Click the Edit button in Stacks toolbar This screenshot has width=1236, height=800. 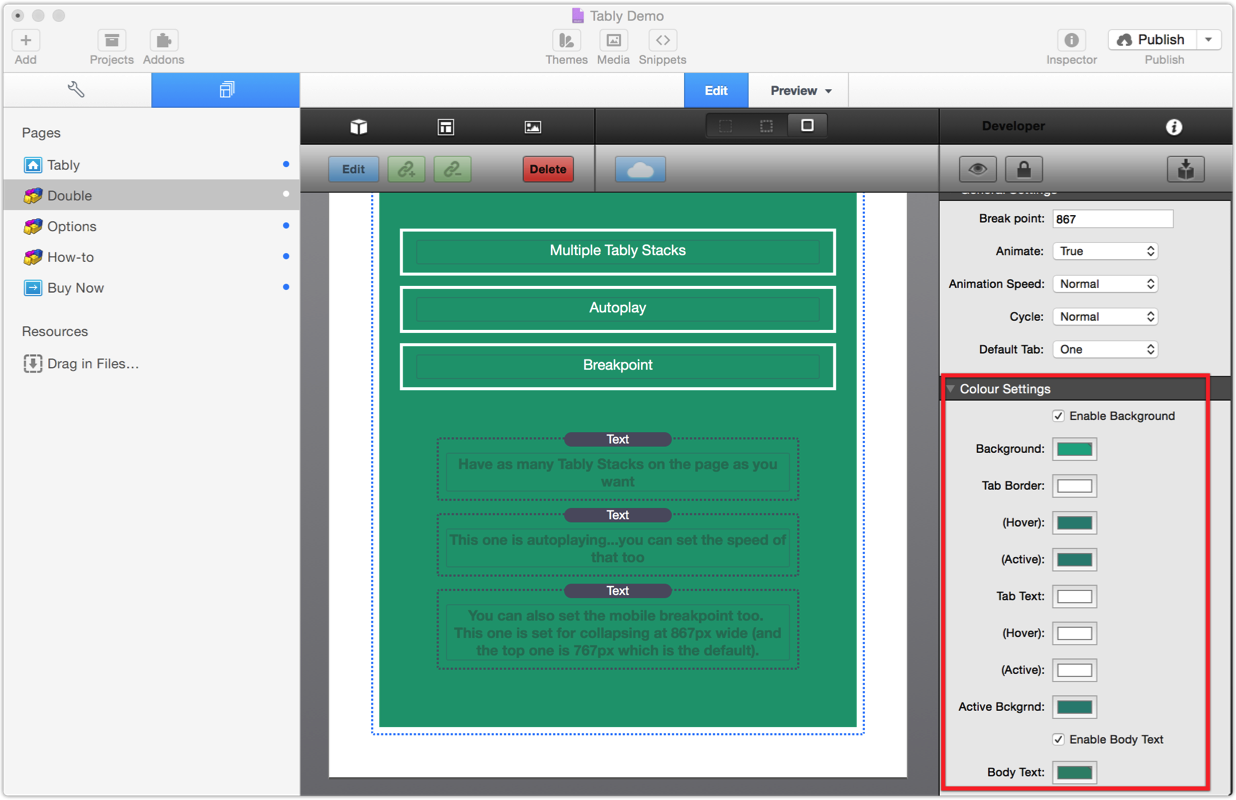click(x=353, y=169)
